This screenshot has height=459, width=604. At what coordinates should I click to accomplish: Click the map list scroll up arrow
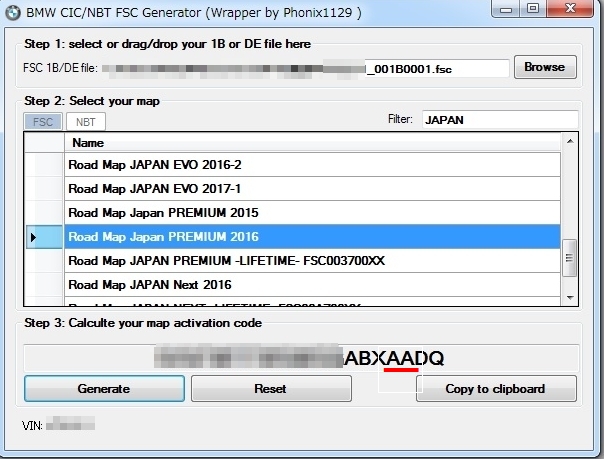pyautogui.click(x=570, y=141)
